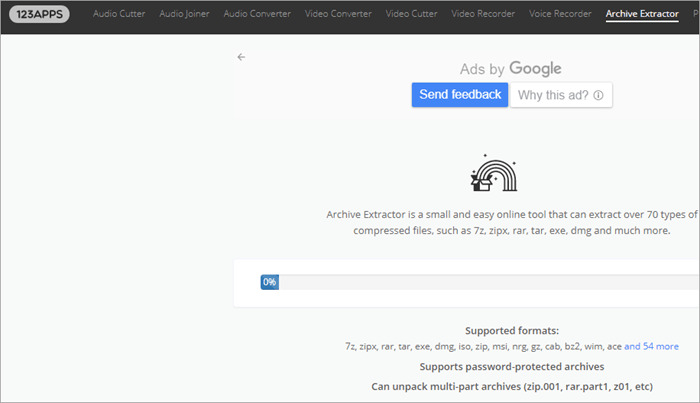
Task: Click the Ads by Google label
Action: pyautogui.click(x=510, y=68)
